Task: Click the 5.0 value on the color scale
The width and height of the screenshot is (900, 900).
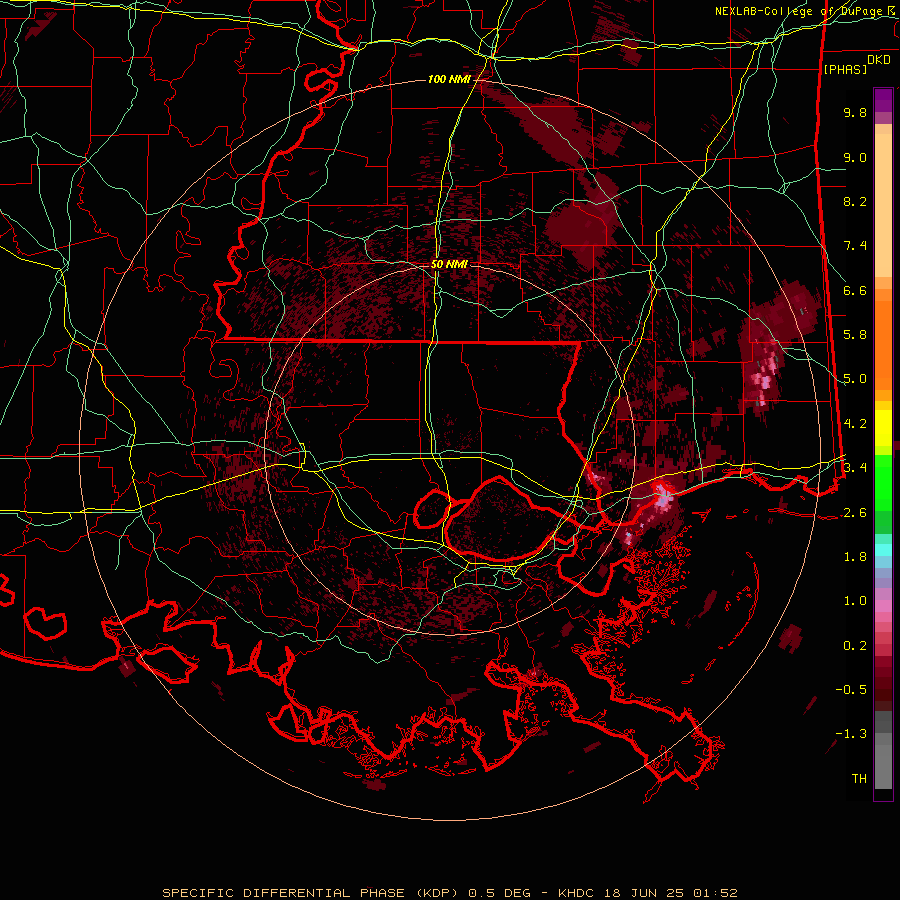Action: 855,379
